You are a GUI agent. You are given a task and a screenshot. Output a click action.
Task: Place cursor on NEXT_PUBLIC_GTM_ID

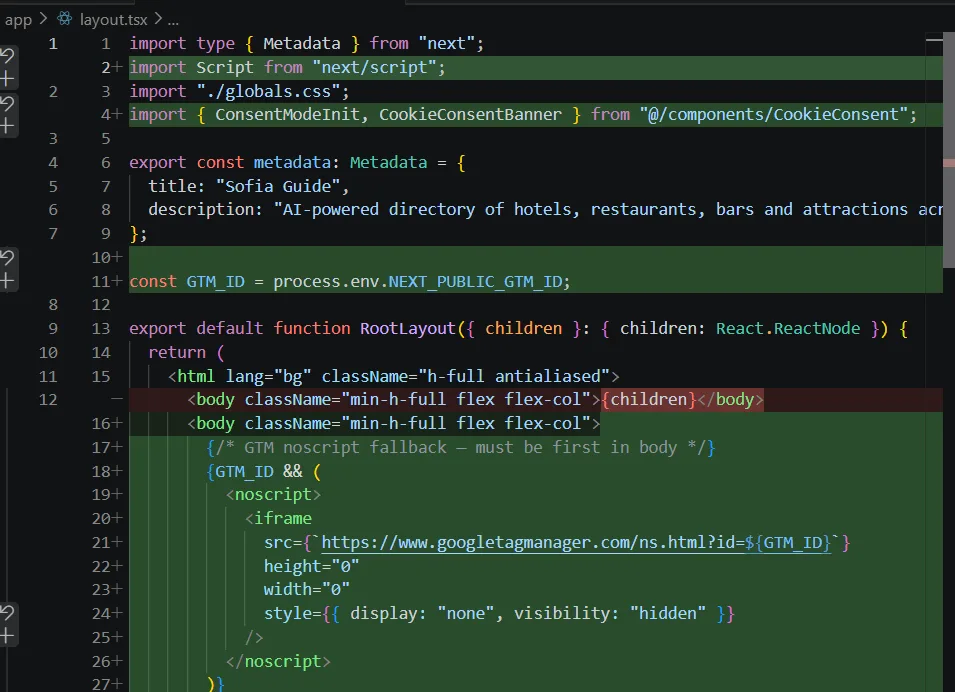tap(475, 281)
